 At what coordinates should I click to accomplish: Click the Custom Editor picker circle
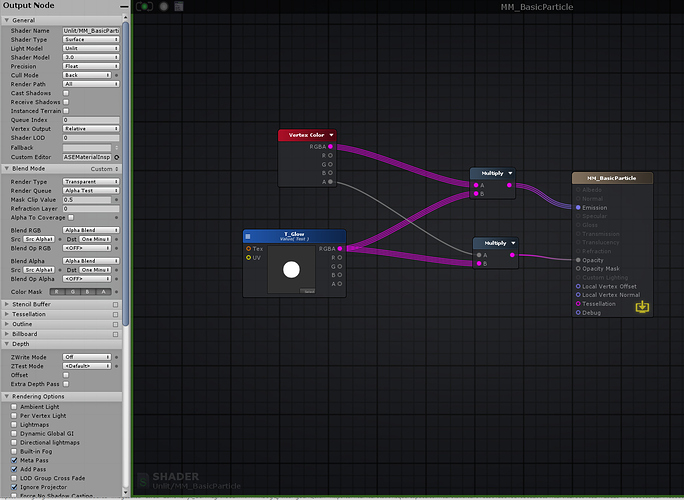116,157
